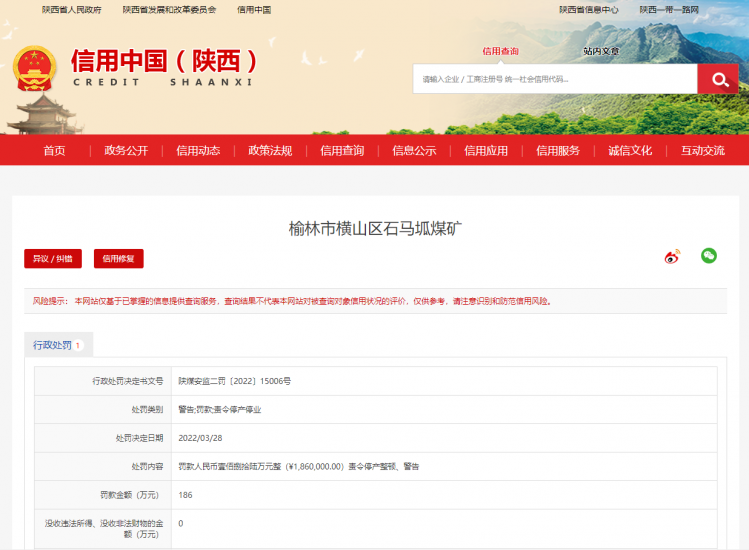Follow the 陕西省人民政府 top link
The width and height of the screenshot is (749, 550).
(72, 10)
